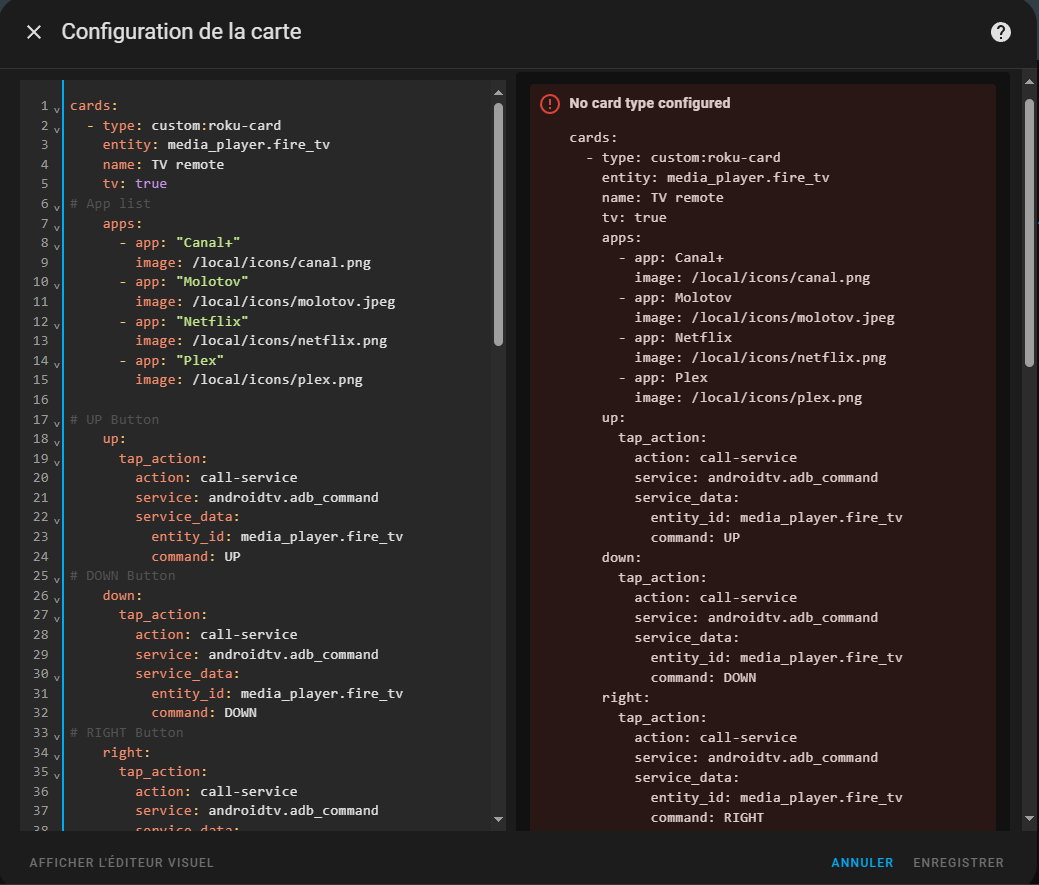Click '/local/icons/netflix.png' on editor line 13
The height and width of the screenshot is (885, 1039).
(290, 340)
